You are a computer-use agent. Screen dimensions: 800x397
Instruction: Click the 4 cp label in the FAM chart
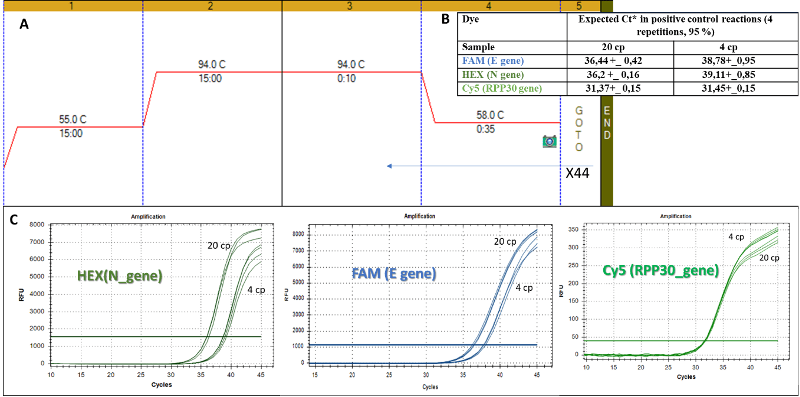tap(523, 288)
